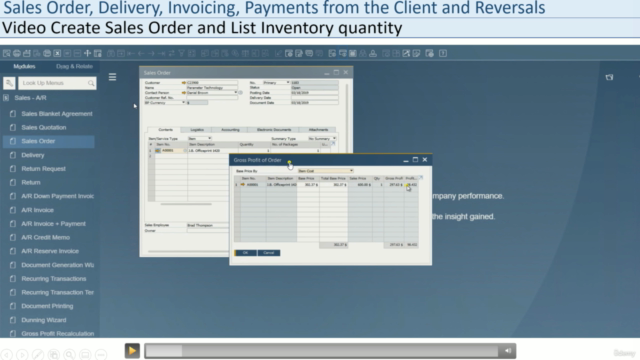Open A/R Invoice from the sidebar
The width and height of the screenshot is (640, 360).
click(37, 210)
